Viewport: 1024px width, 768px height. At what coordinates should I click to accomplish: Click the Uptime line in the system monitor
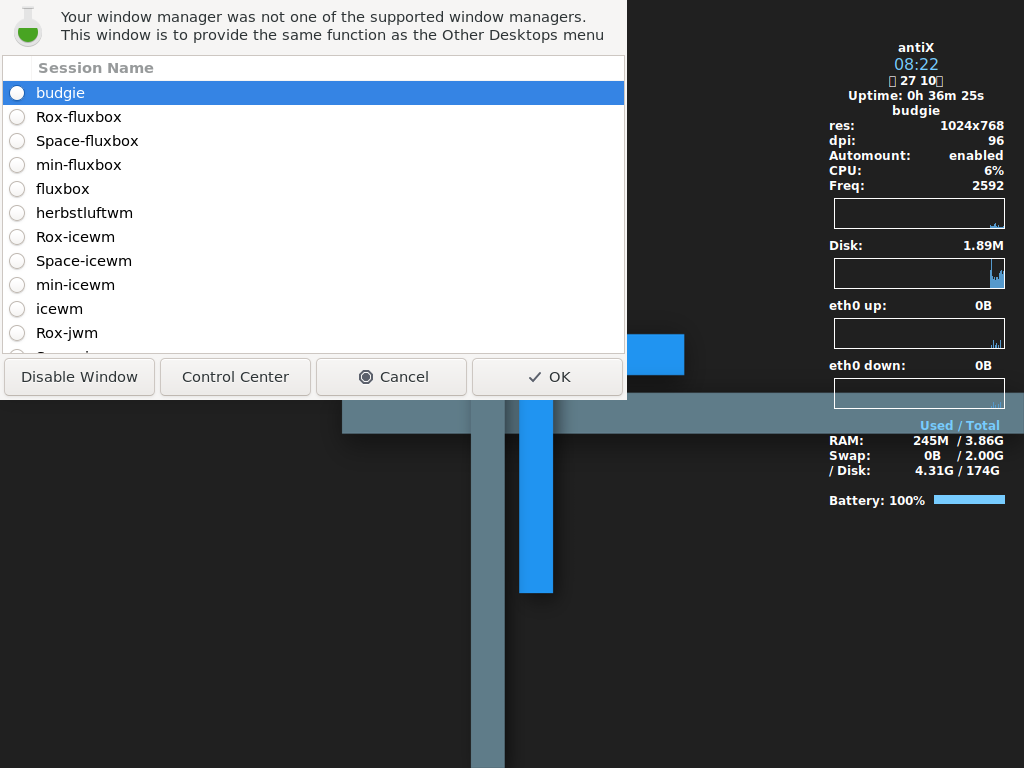coord(916,95)
